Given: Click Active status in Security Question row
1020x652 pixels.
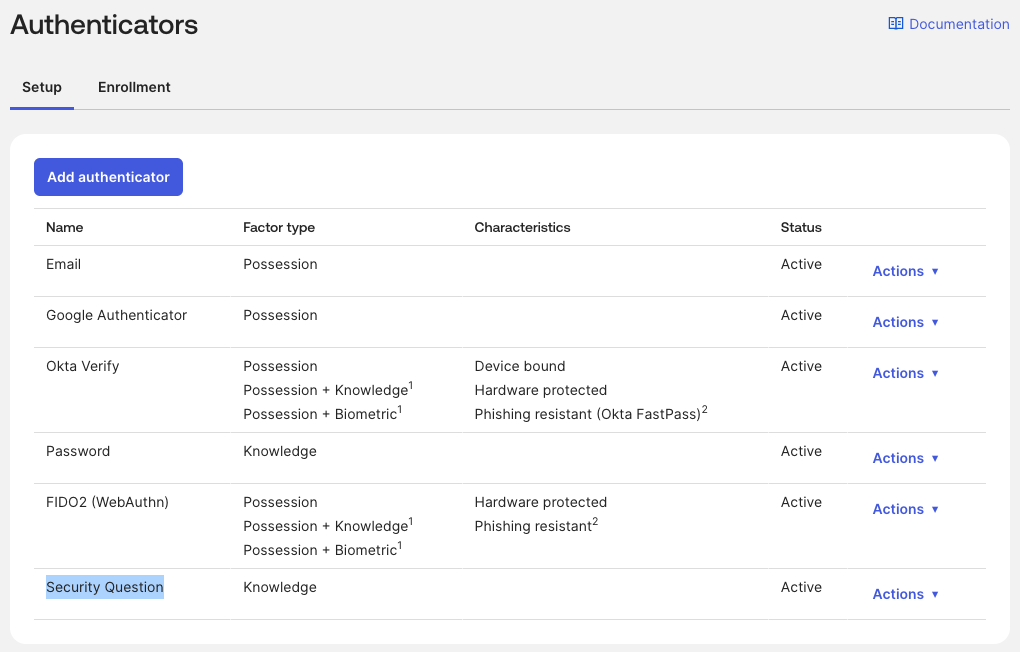Looking at the screenshot, I should click(x=801, y=587).
